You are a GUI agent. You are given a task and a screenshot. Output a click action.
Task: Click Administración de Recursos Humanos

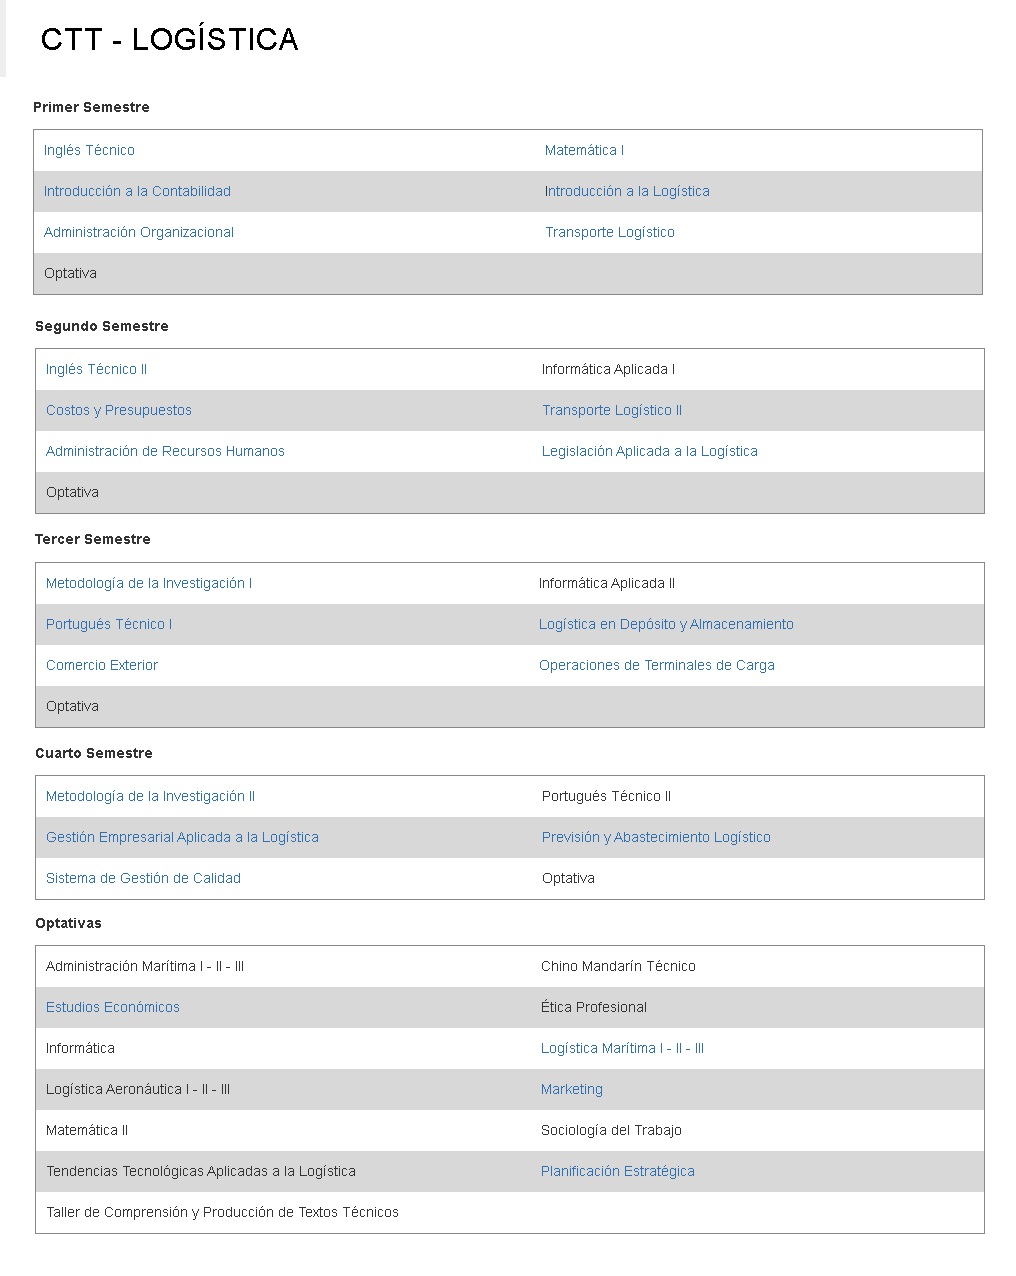(x=165, y=451)
